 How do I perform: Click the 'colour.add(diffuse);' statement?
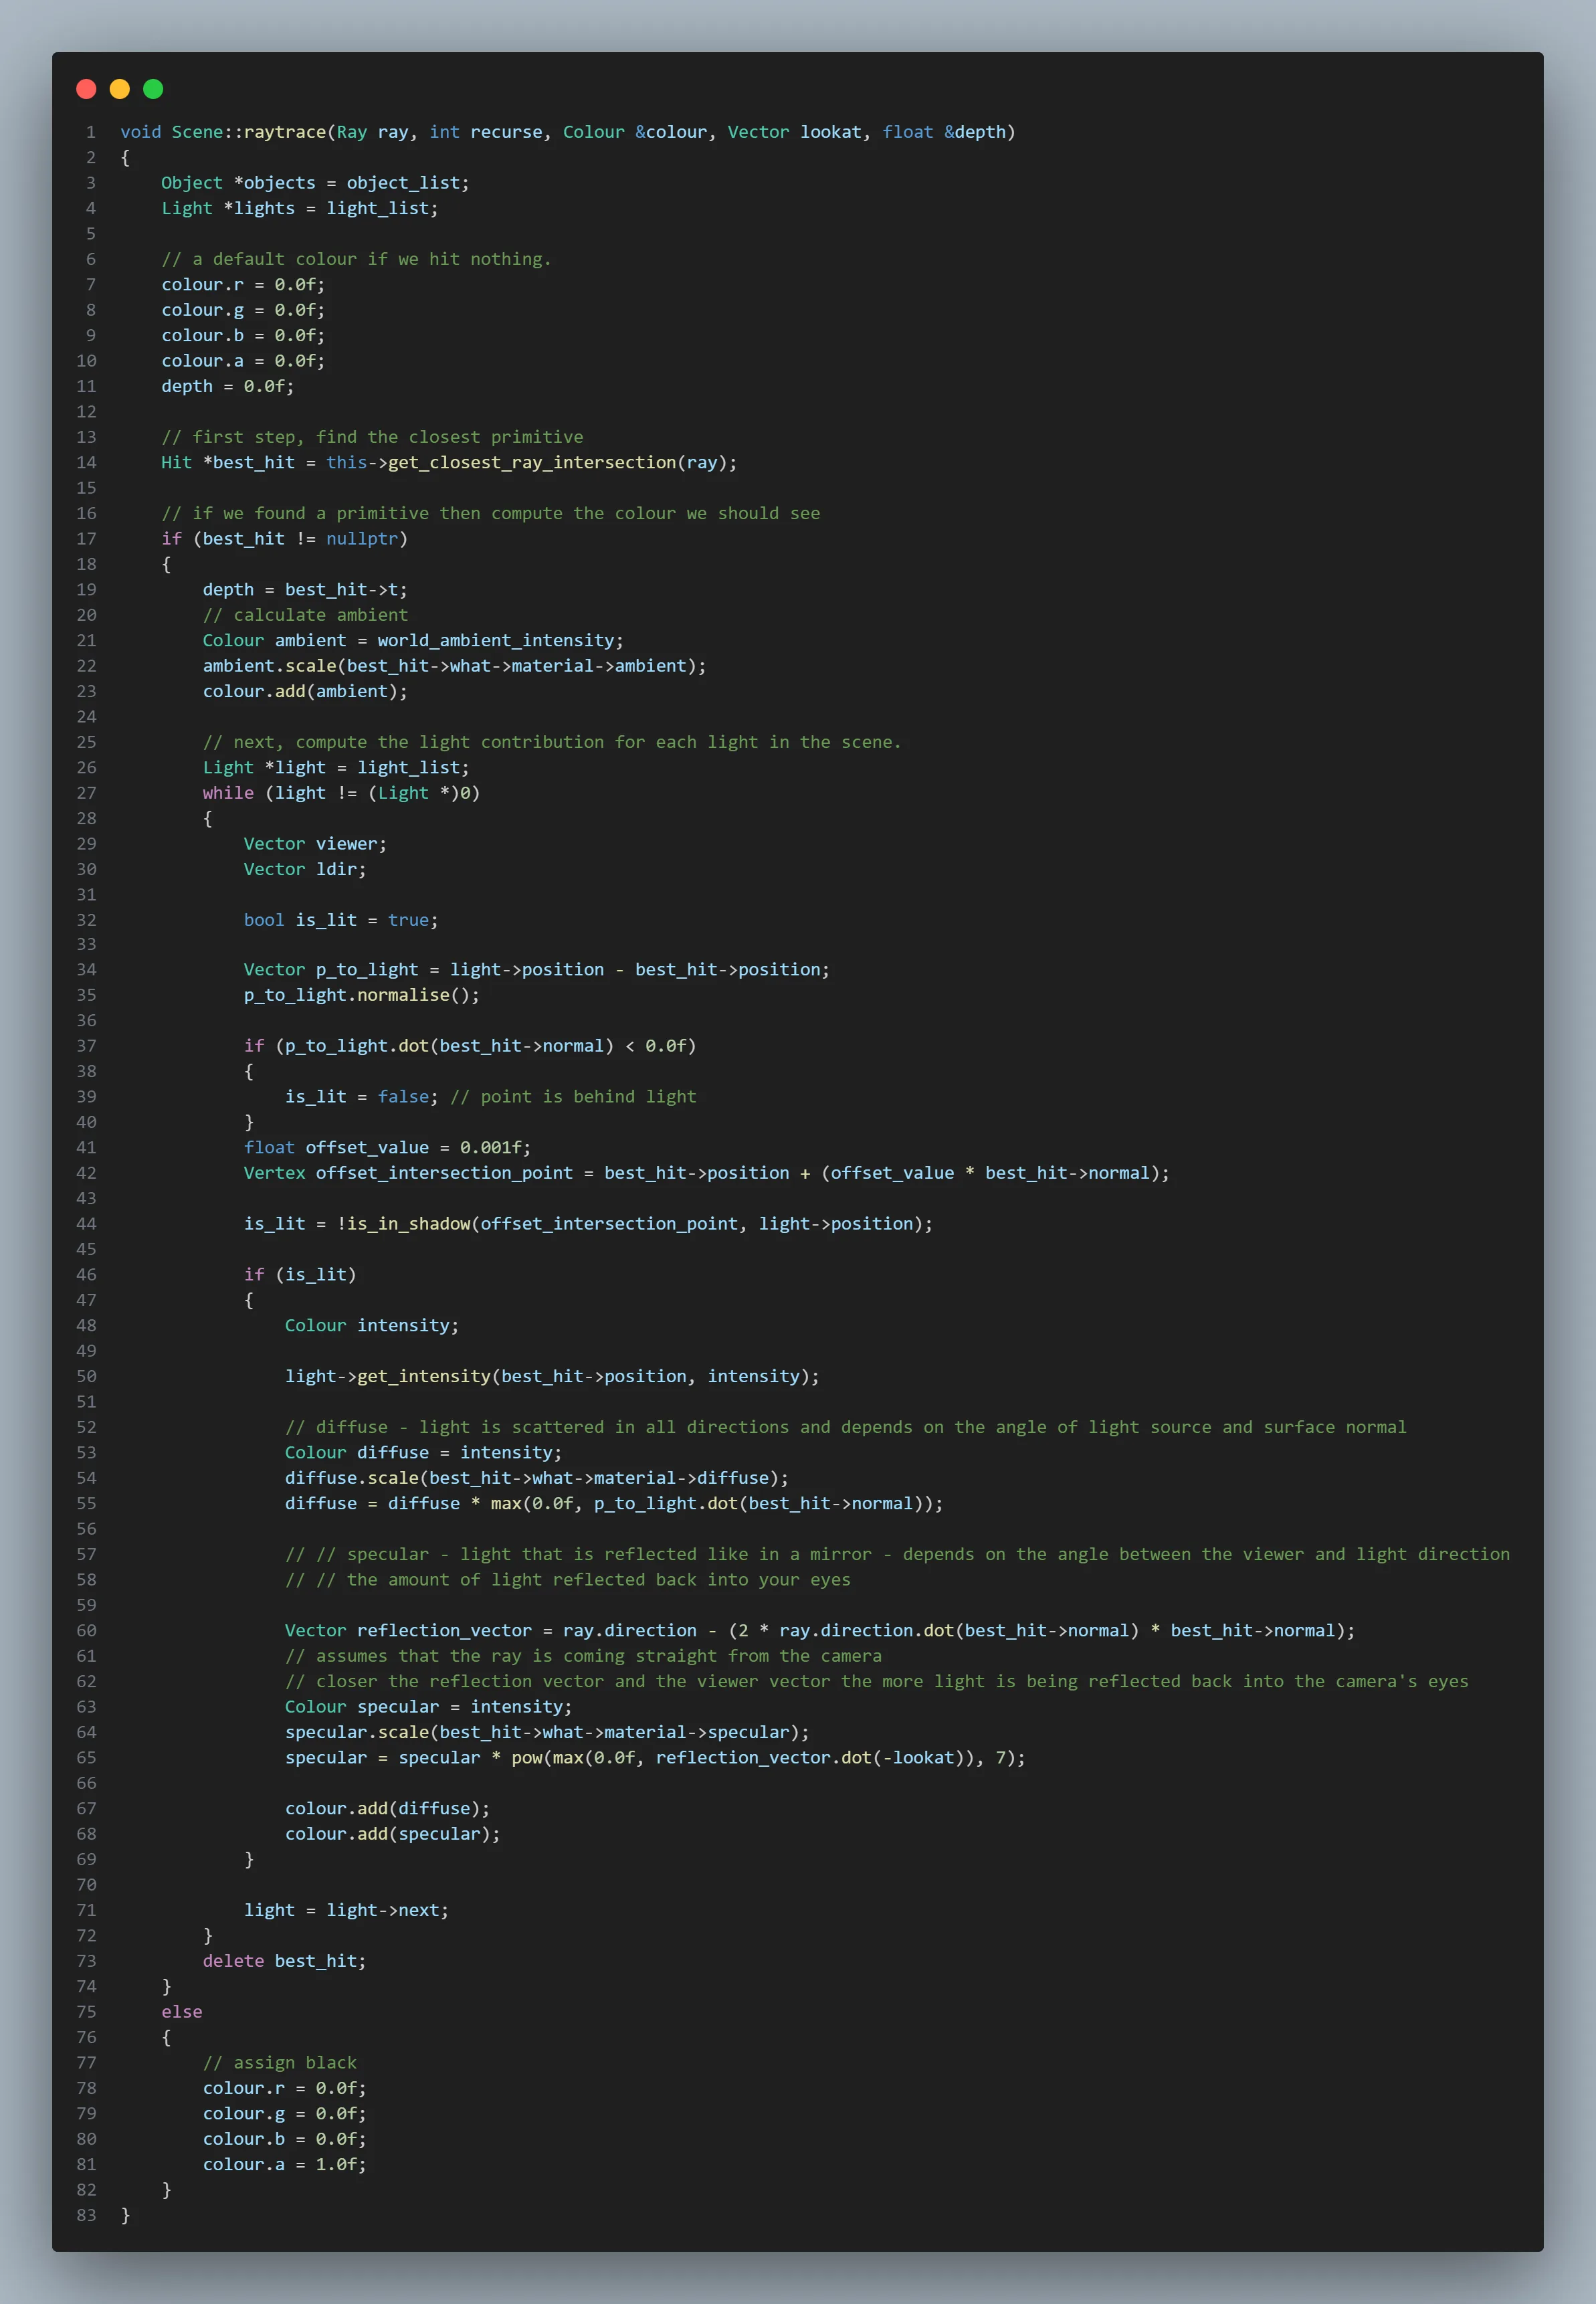(387, 1808)
